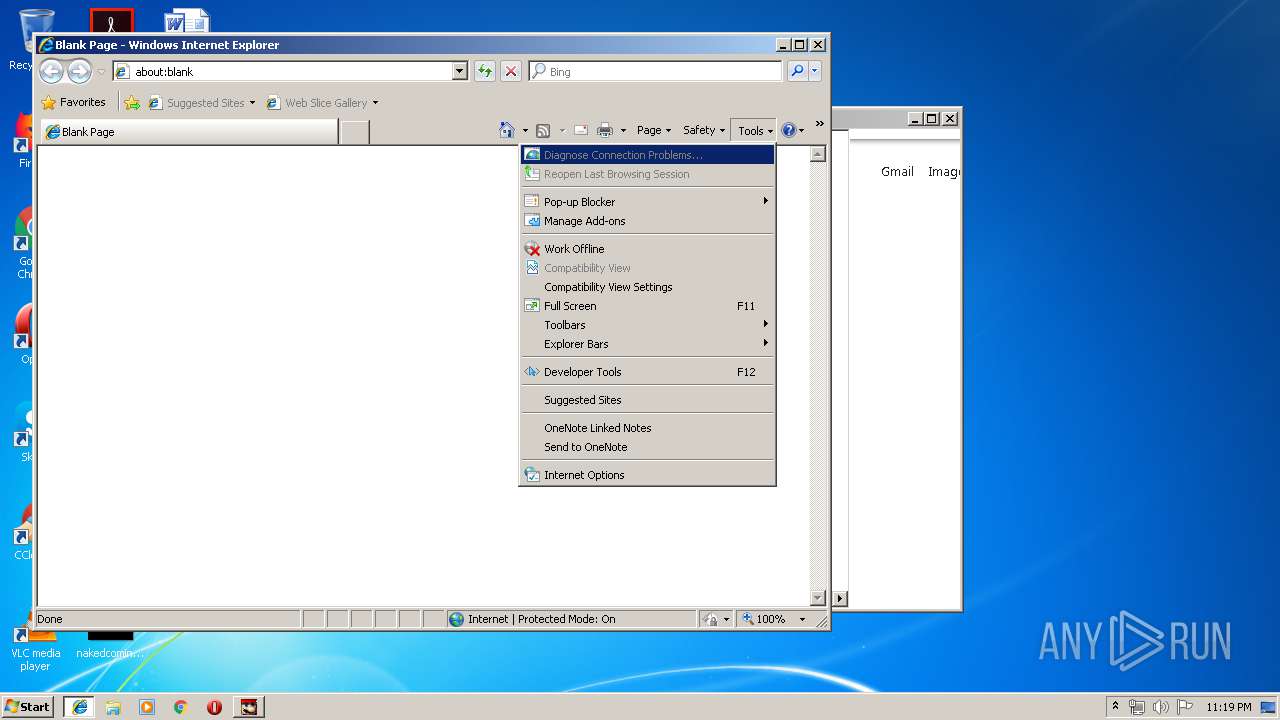1280x720 pixels.
Task: Open the Start menu
Action: (27, 706)
